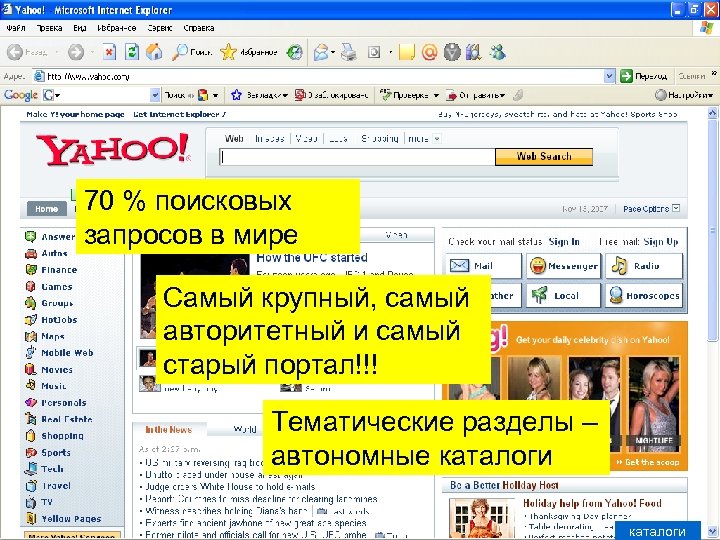The image size is (720, 540).
Task: Open the Справка menu
Action: [199, 28]
